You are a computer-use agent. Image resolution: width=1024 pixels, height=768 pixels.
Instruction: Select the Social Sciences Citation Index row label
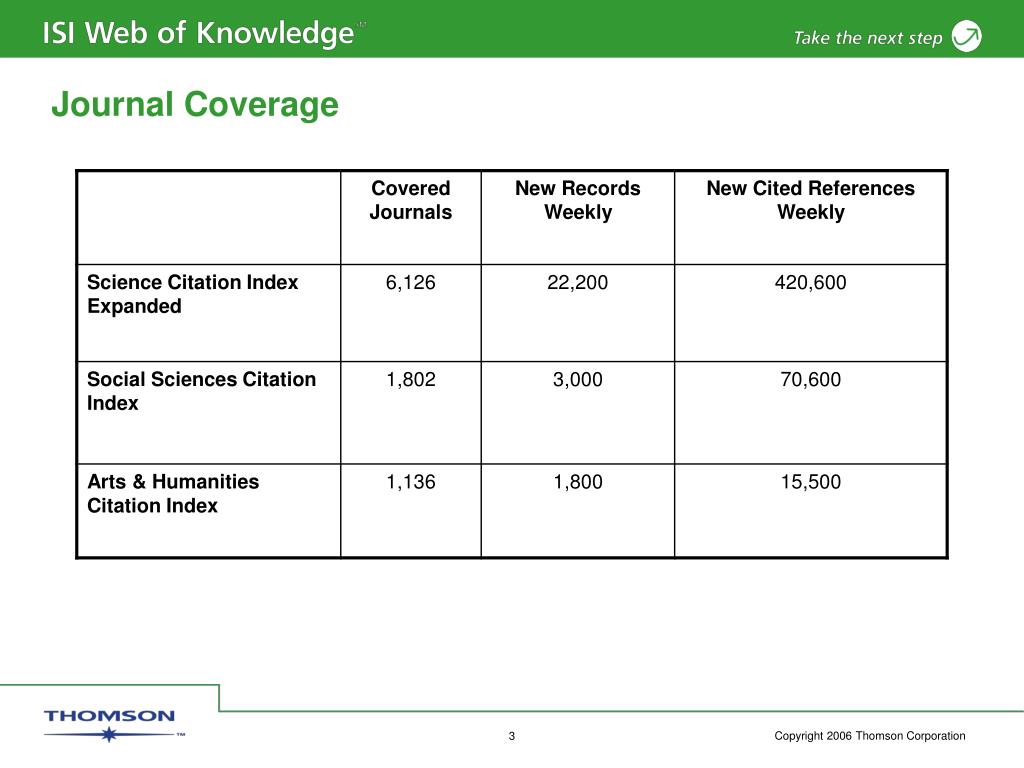(201, 391)
